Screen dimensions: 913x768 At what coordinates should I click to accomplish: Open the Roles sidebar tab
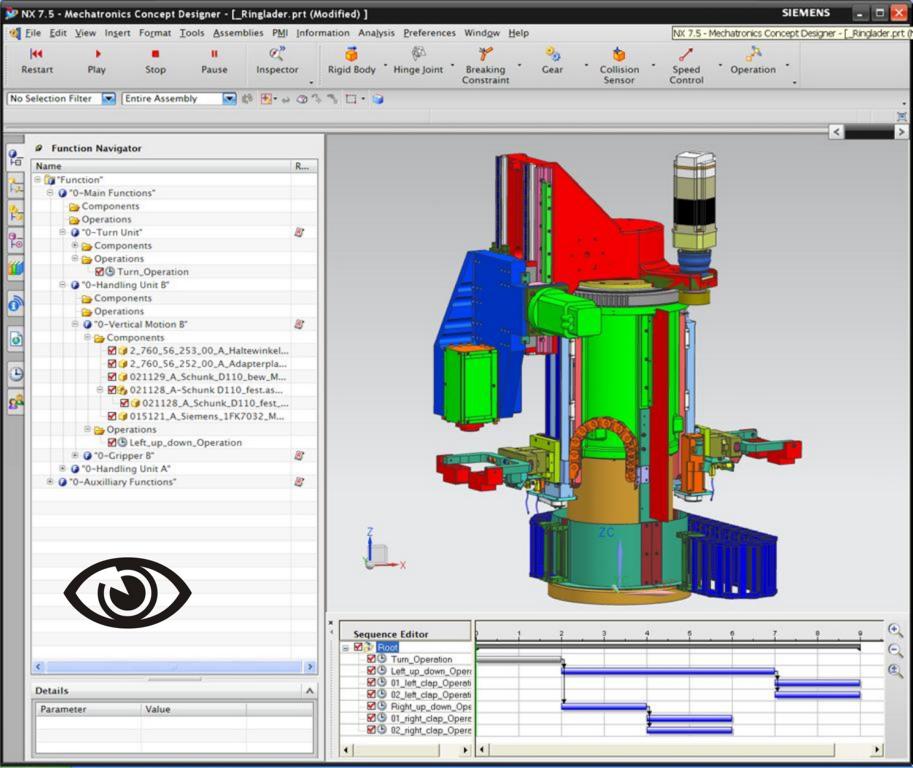16,402
